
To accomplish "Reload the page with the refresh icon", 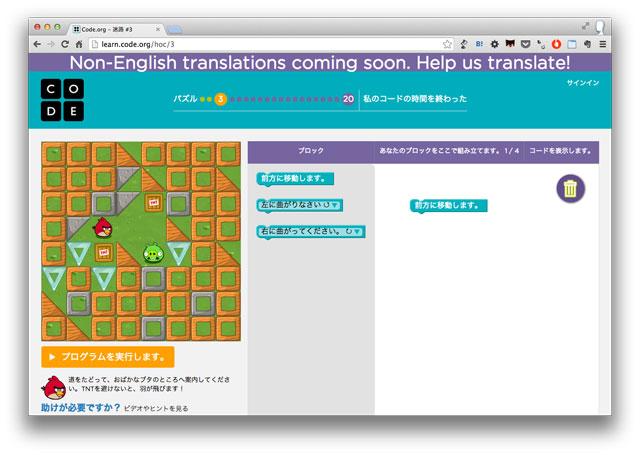I will (65, 44).
